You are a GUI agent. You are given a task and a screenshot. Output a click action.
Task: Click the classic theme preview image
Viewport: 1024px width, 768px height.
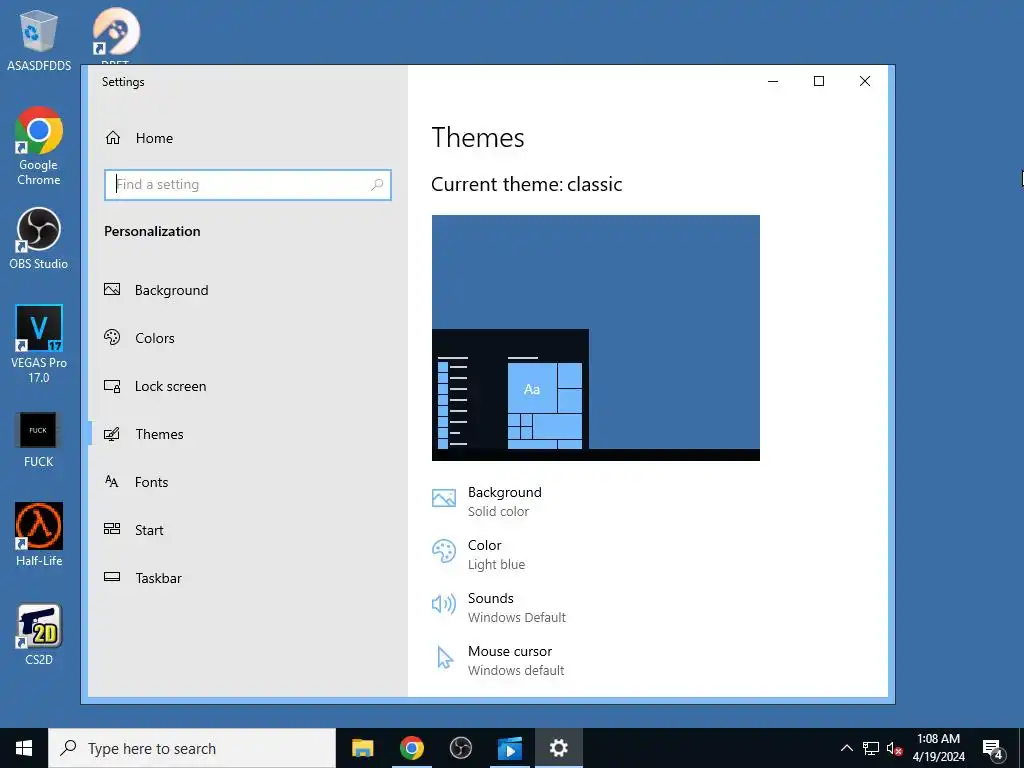click(596, 338)
